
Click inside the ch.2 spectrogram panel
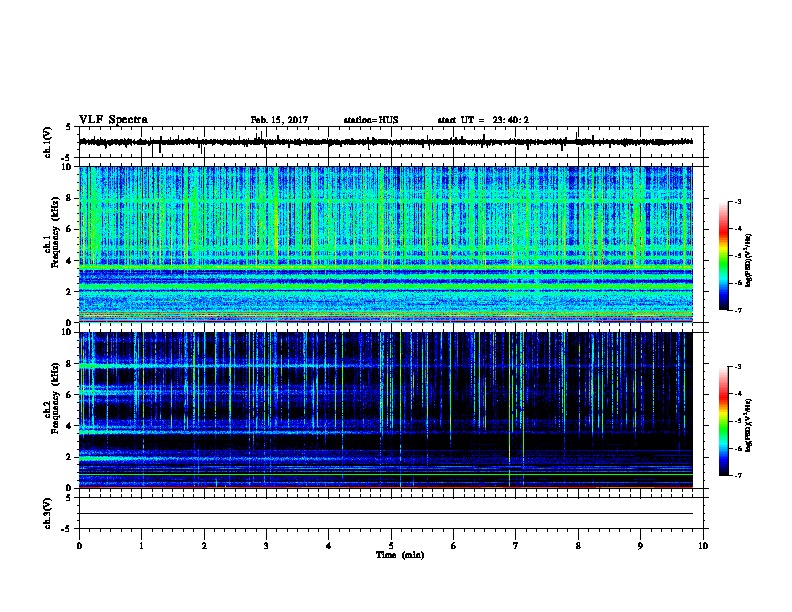click(386, 410)
